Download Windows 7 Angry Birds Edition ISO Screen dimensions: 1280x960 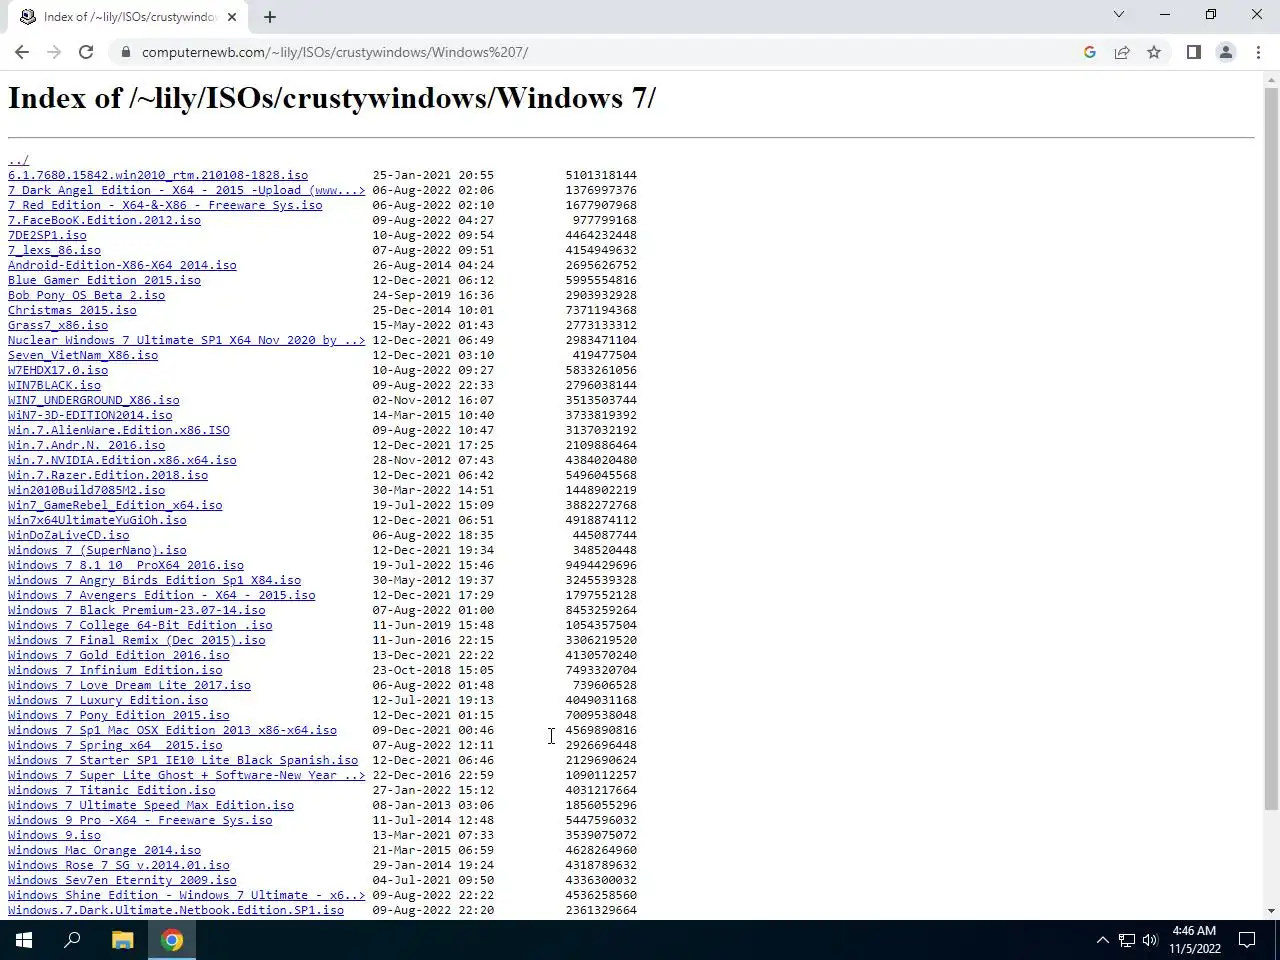pyautogui.click(x=154, y=580)
